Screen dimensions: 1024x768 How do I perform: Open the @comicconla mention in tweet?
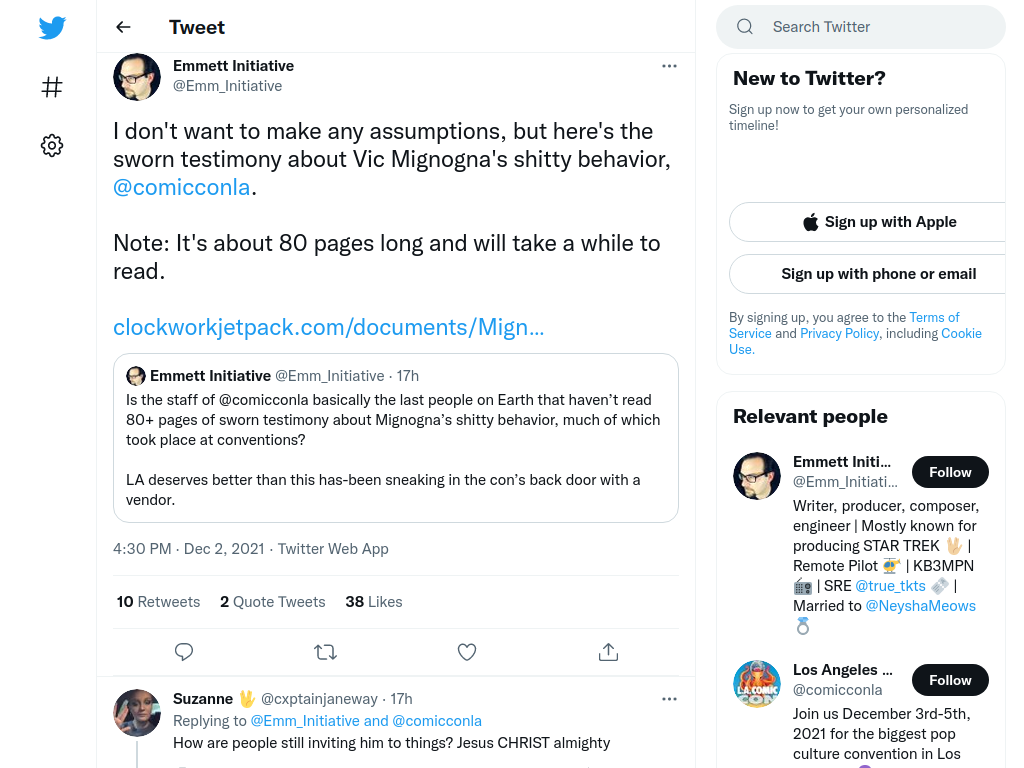[x=182, y=187]
